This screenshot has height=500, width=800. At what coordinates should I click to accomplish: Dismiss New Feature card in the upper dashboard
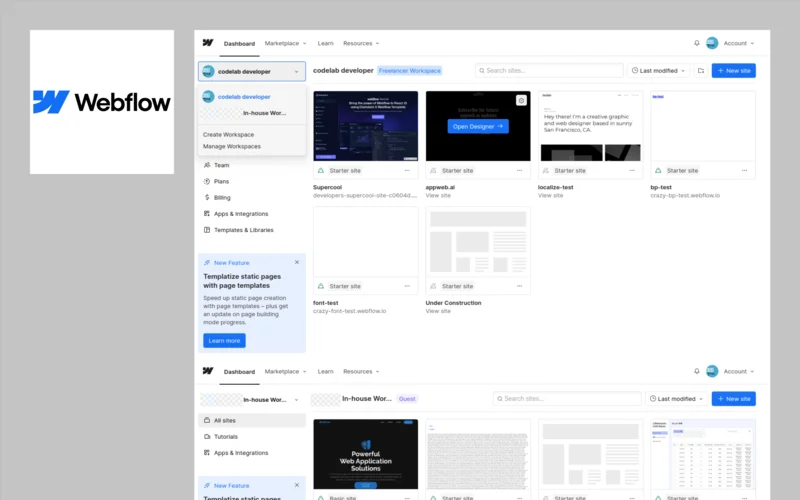[x=297, y=262]
